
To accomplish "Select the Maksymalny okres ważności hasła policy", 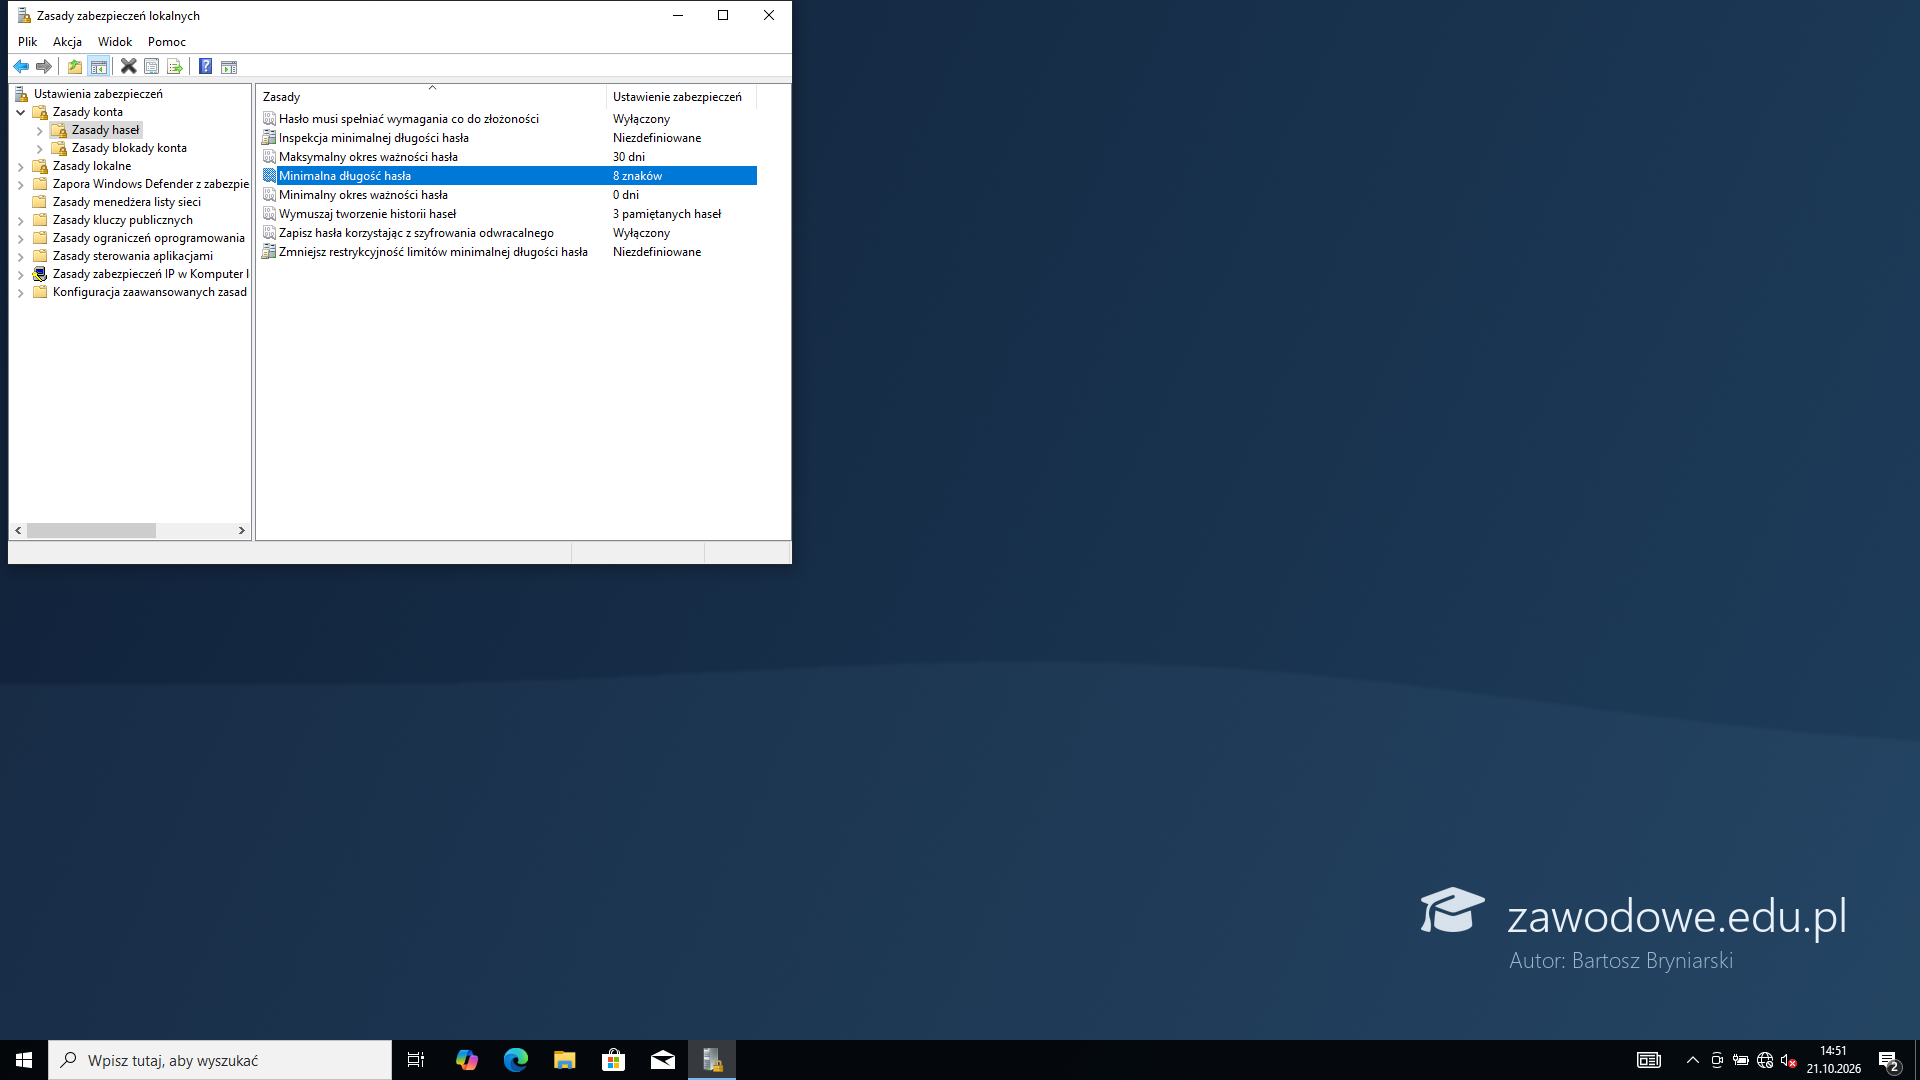I will coord(368,157).
